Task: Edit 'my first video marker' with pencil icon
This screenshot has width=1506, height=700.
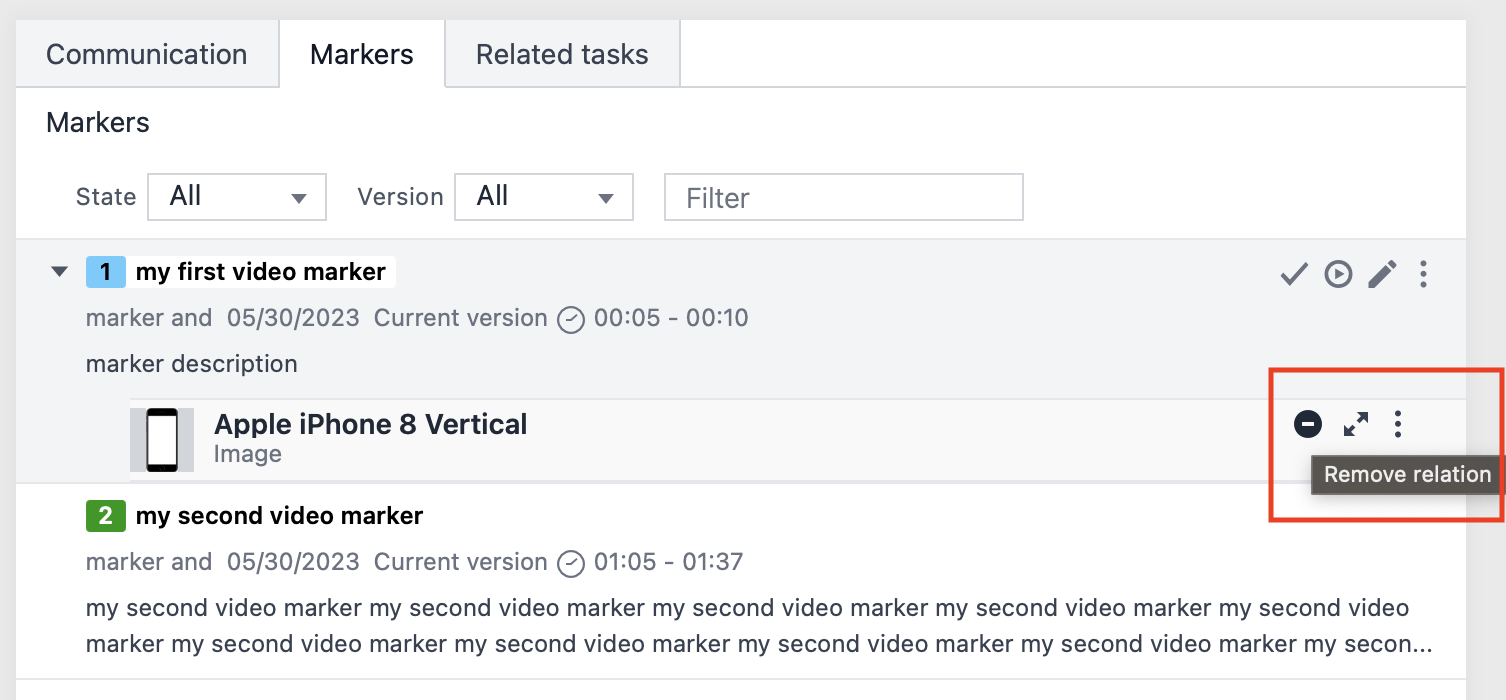Action: [1383, 273]
